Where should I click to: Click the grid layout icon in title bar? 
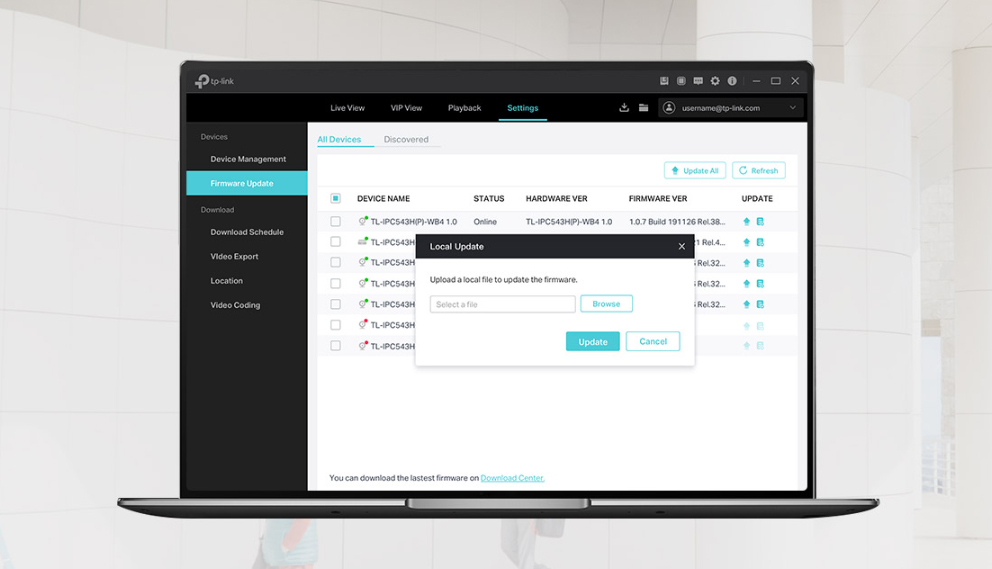coord(681,81)
